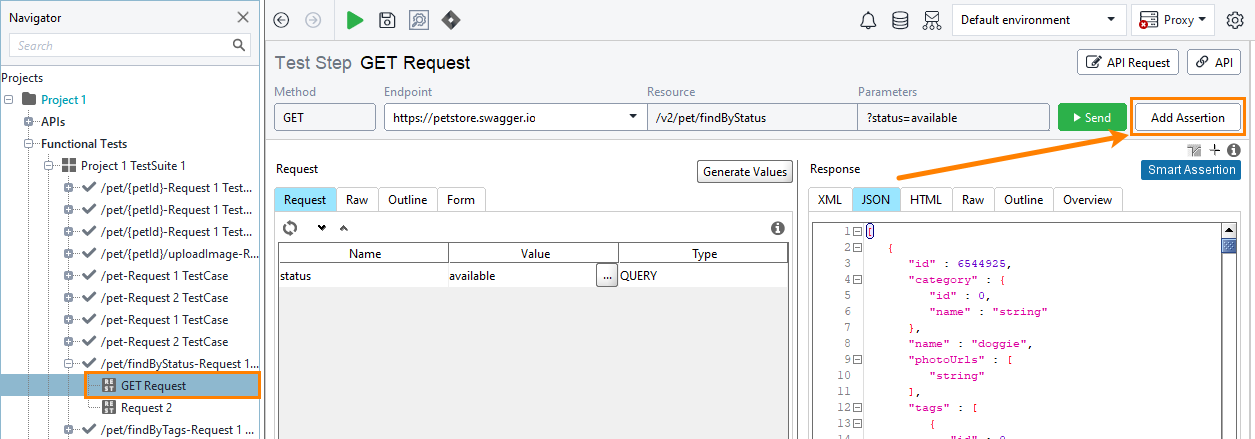
Task: Click the refresh arrows icon in Request panel
Action: (290, 227)
